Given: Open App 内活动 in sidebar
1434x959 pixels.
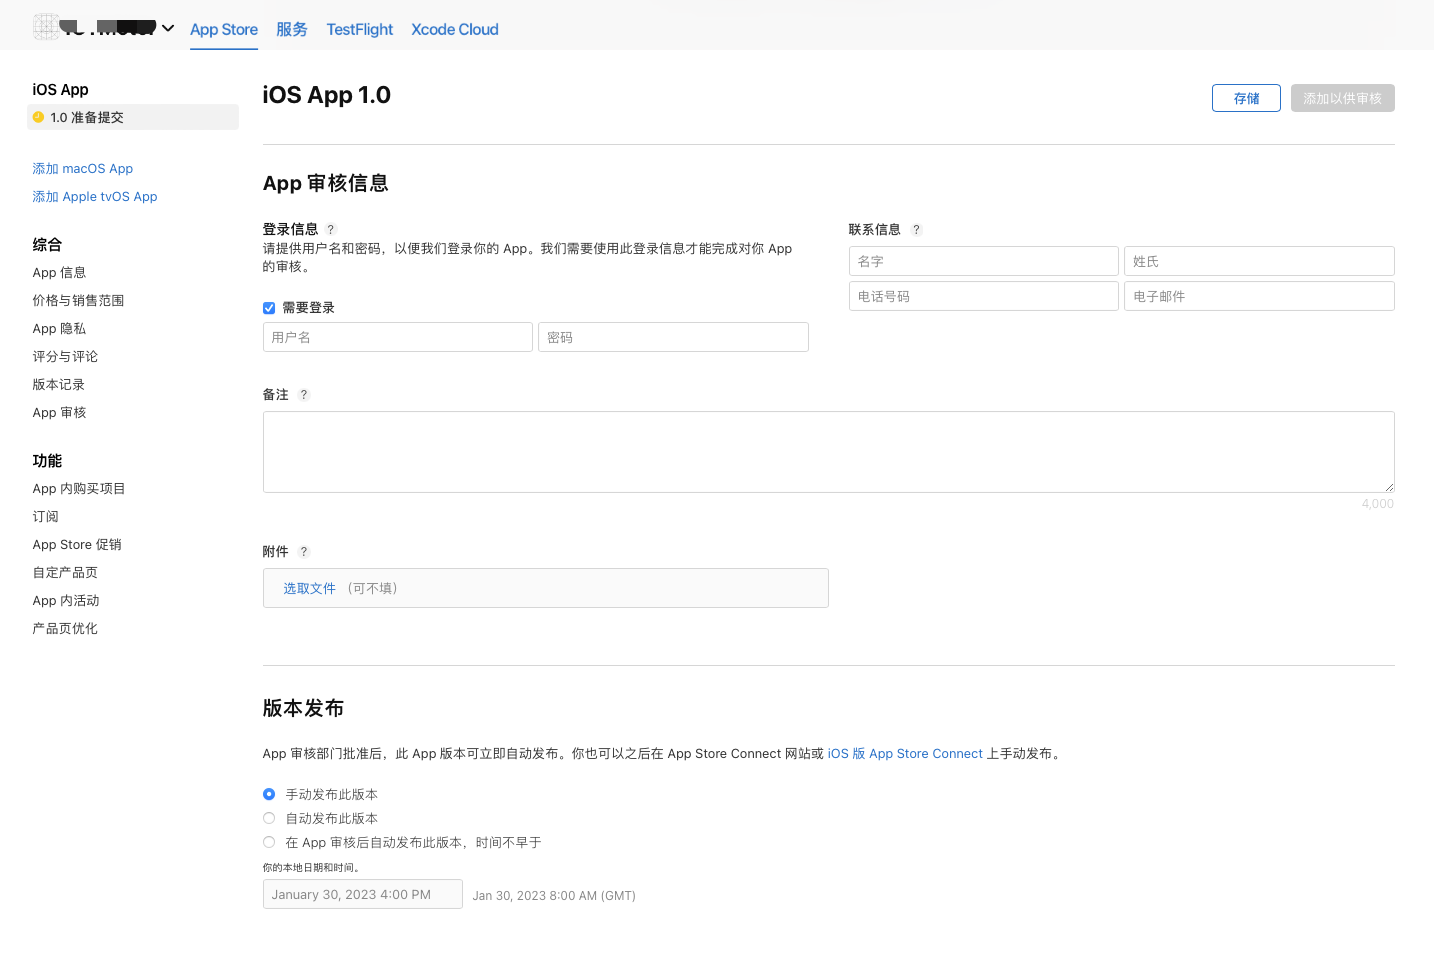Looking at the screenshot, I should [x=66, y=600].
